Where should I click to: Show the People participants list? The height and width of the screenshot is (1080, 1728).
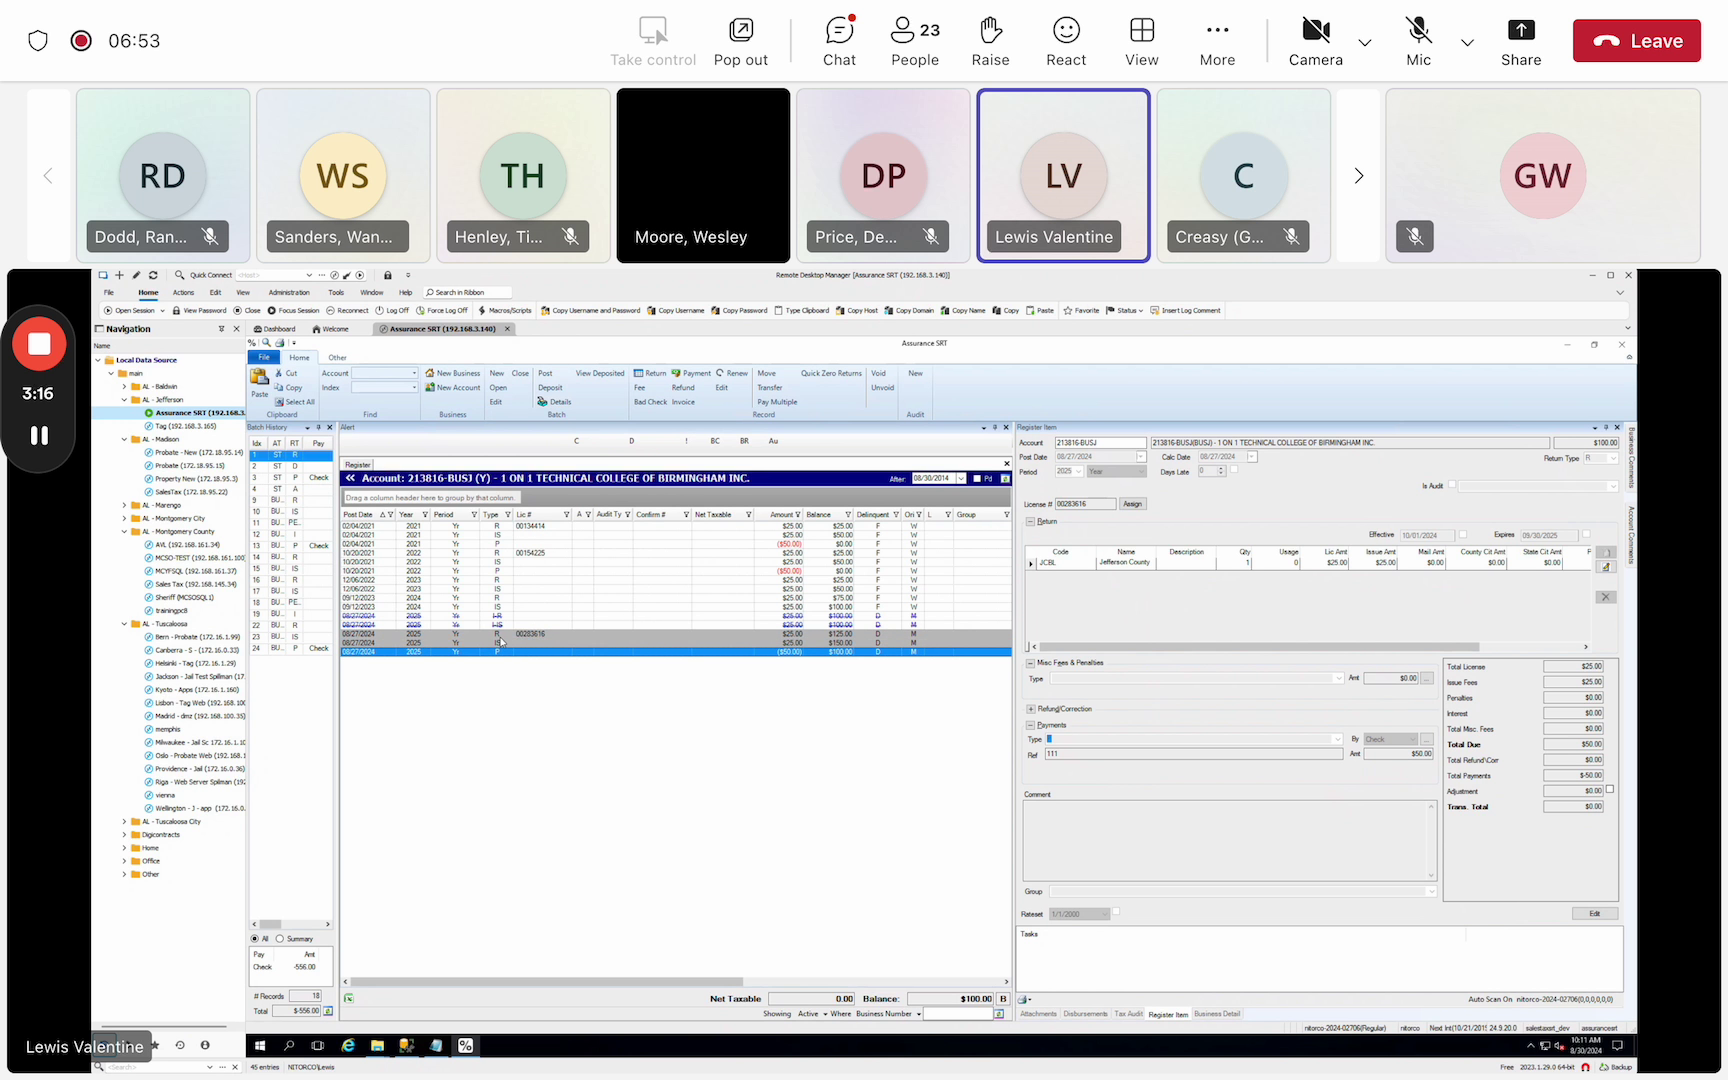tap(914, 41)
